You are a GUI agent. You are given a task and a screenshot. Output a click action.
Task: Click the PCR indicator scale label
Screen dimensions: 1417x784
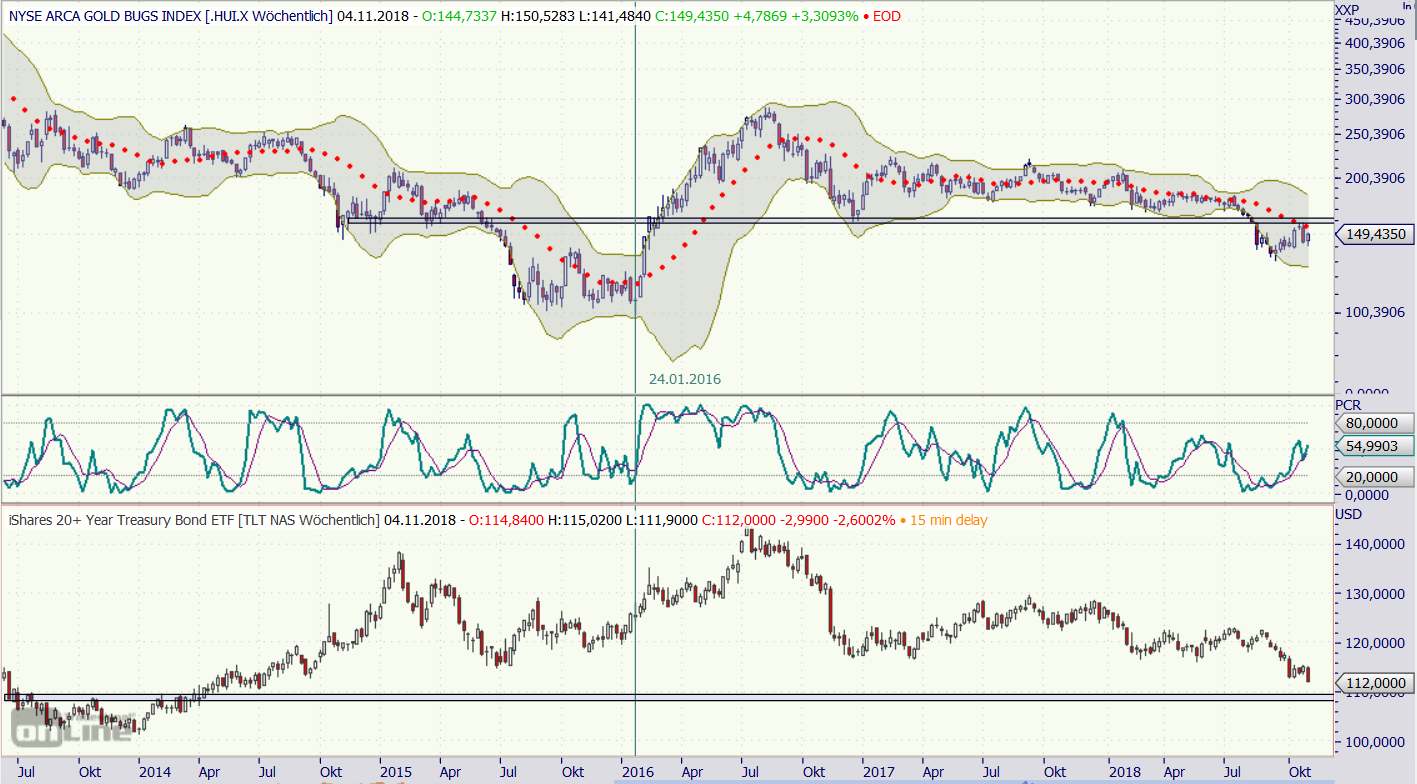point(1347,404)
